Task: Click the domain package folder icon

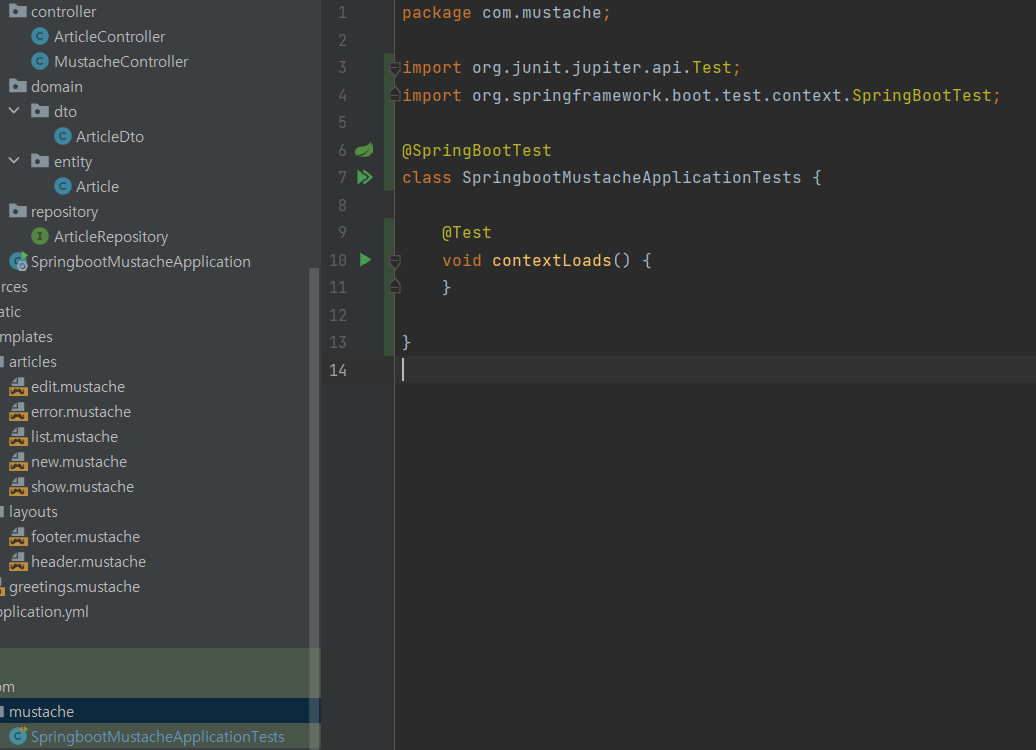Action: coord(18,86)
